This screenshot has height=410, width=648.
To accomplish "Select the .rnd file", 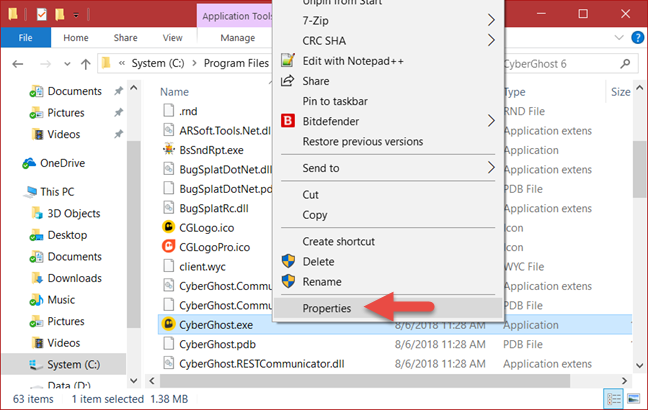I will pyautogui.click(x=188, y=111).
